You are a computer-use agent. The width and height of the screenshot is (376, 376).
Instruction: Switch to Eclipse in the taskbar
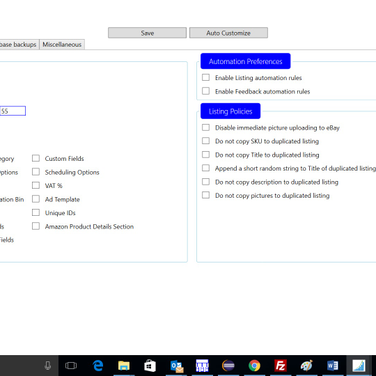pyautogui.click(x=228, y=366)
